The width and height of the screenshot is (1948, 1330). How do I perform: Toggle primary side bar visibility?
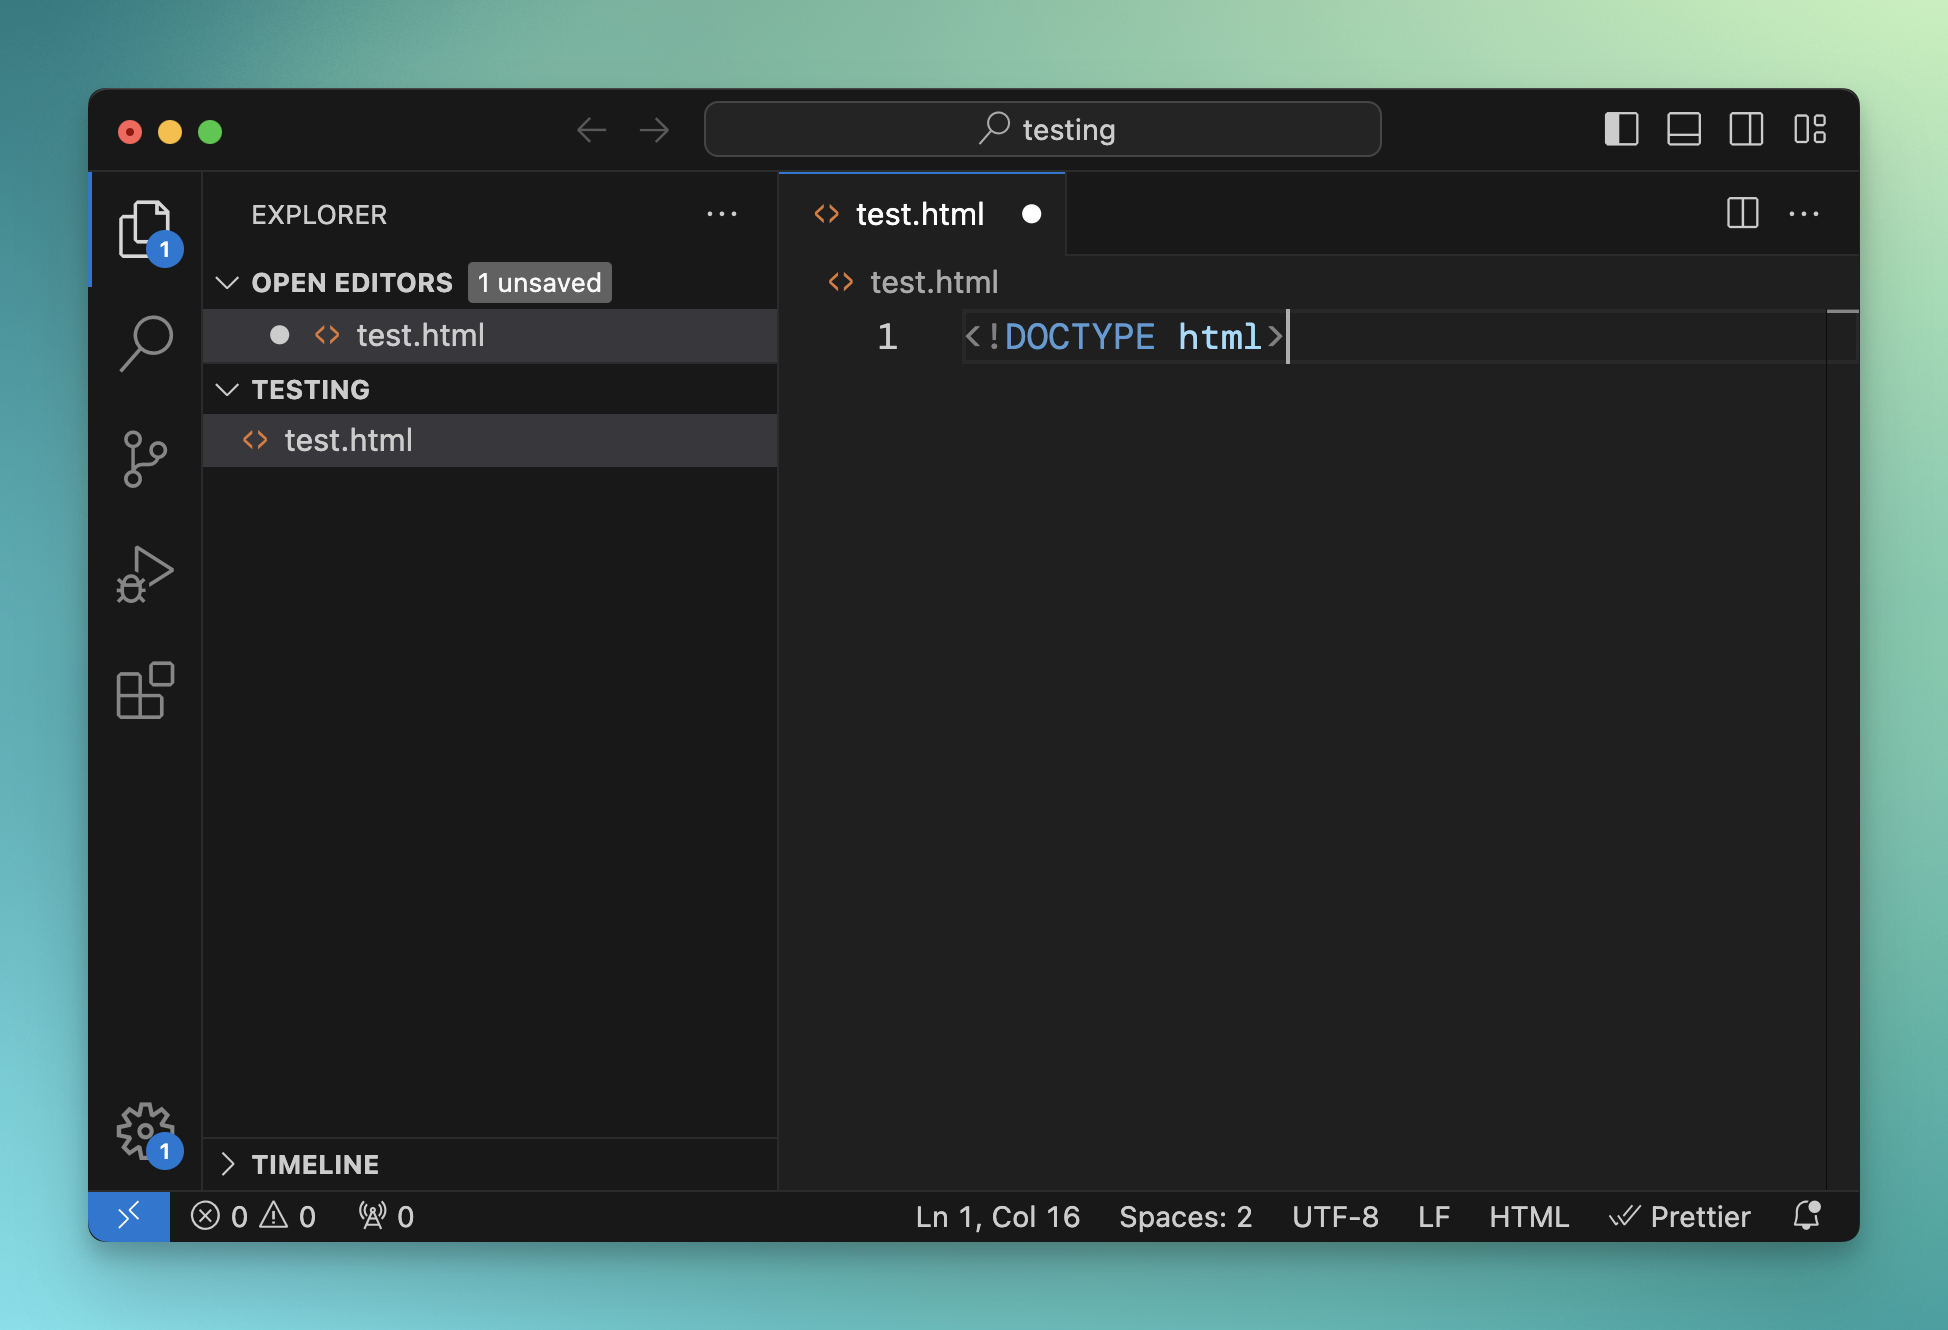pos(1621,130)
